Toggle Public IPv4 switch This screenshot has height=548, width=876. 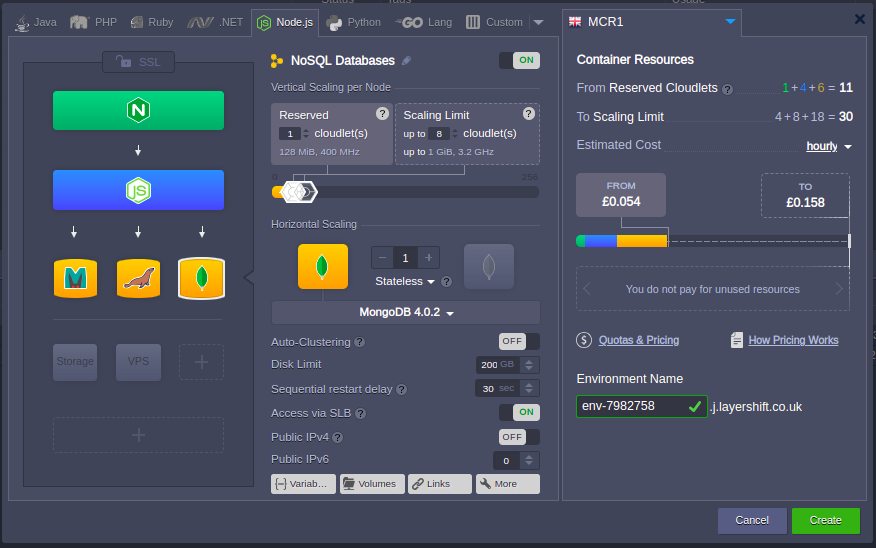[520, 437]
